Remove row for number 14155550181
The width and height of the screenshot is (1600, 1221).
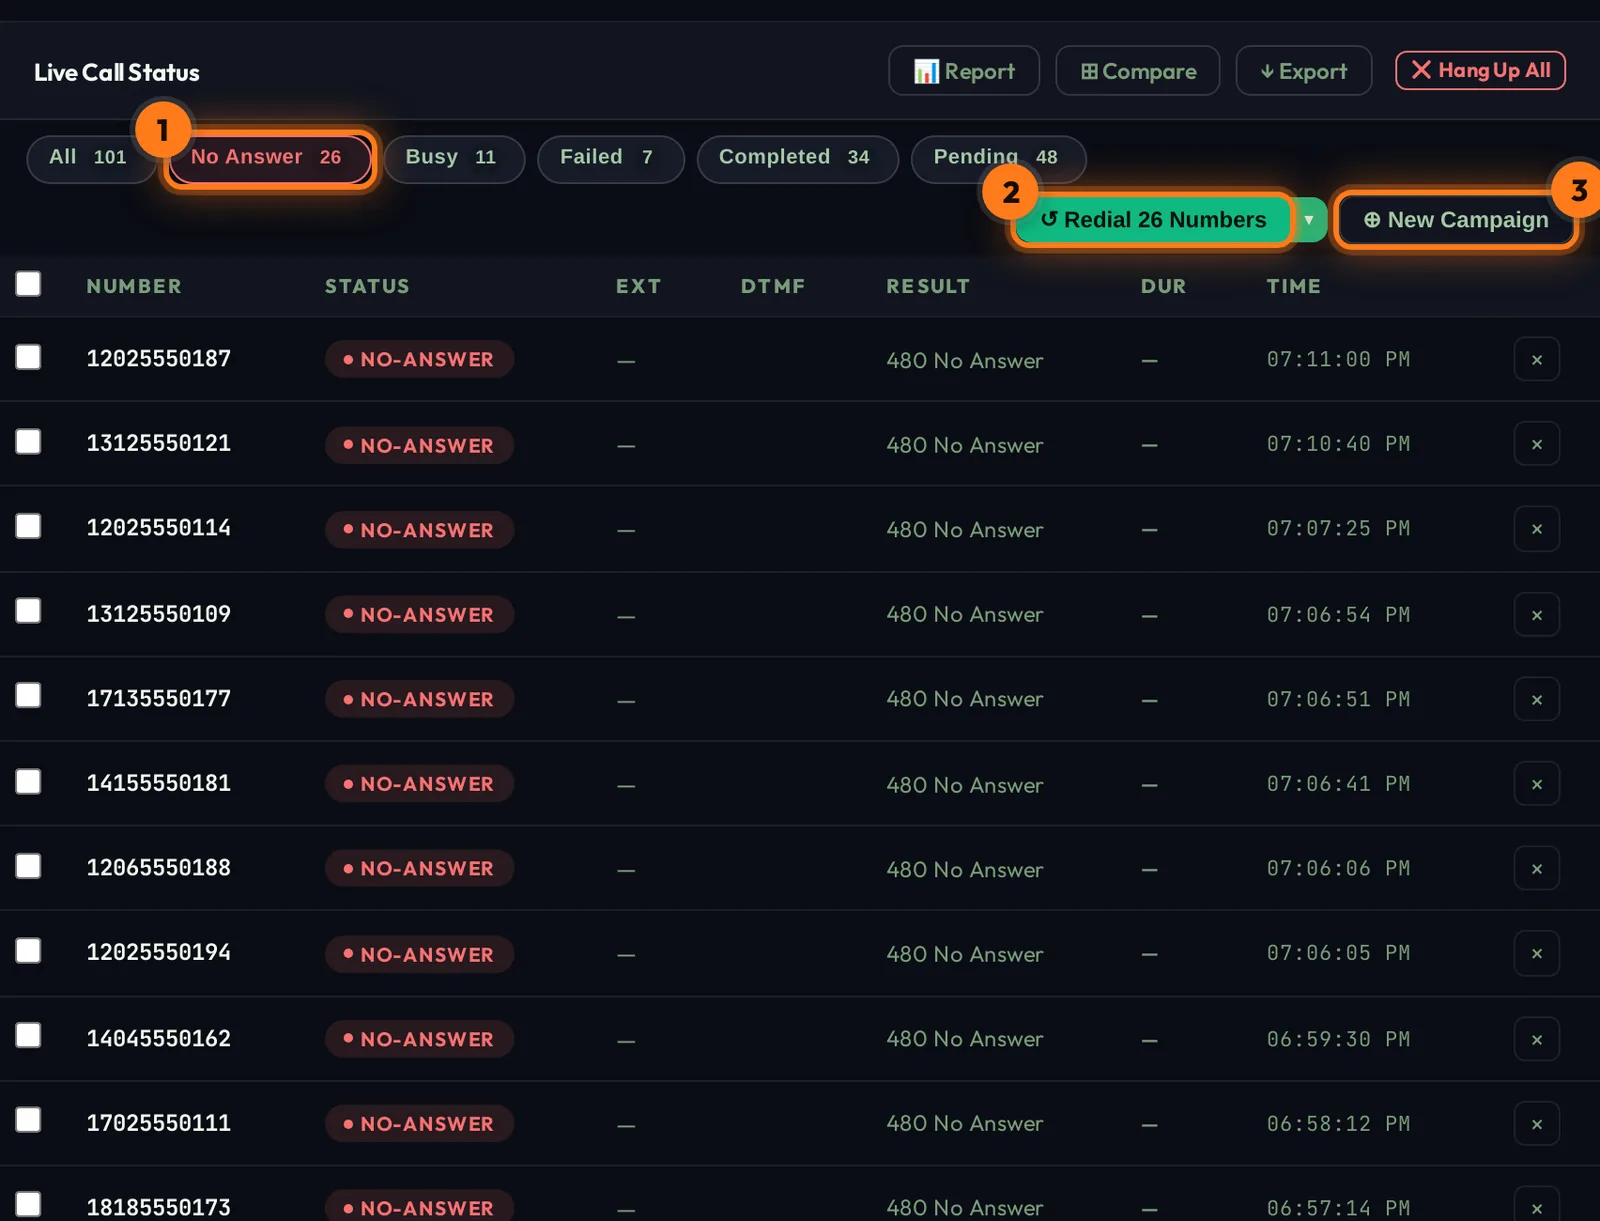coord(1537,784)
